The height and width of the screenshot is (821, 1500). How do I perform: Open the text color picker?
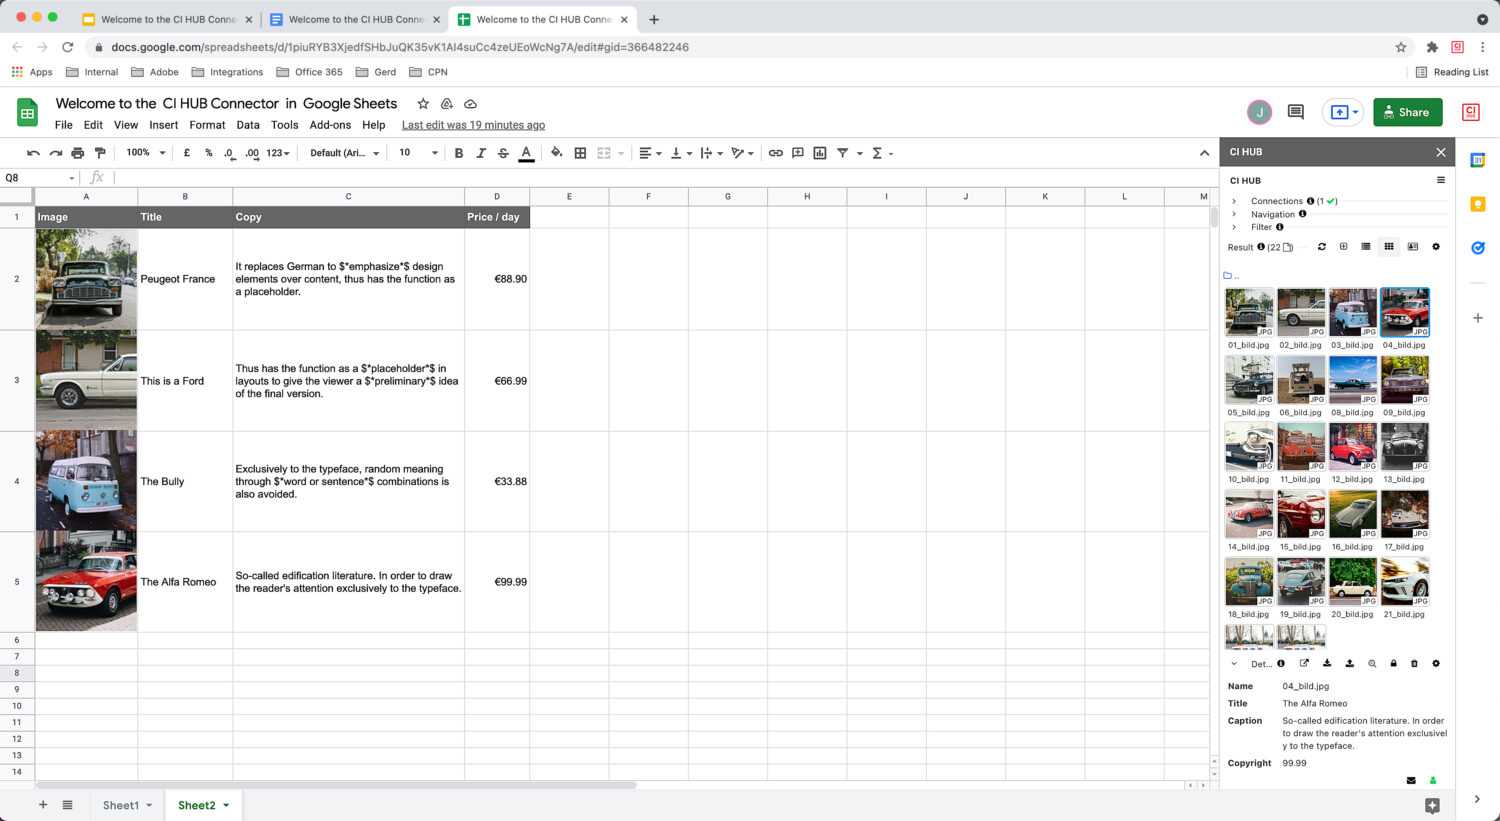(x=526, y=153)
